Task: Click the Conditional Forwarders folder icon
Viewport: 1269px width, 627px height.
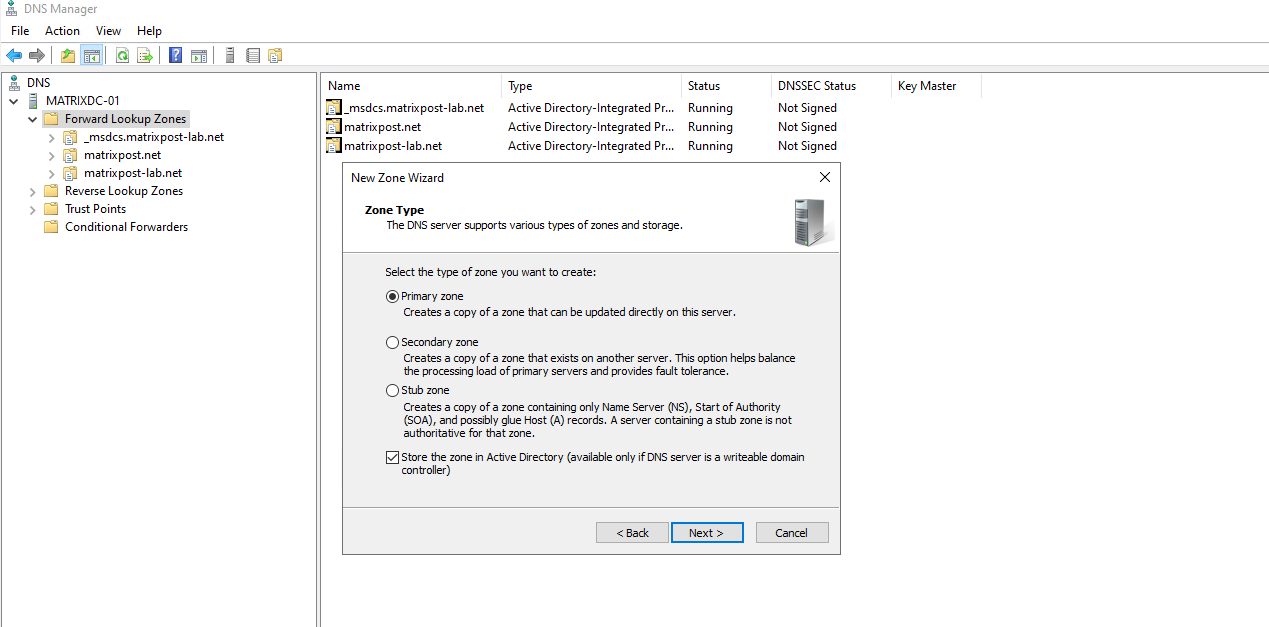Action: pyautogui.click(x=51, y=227)
